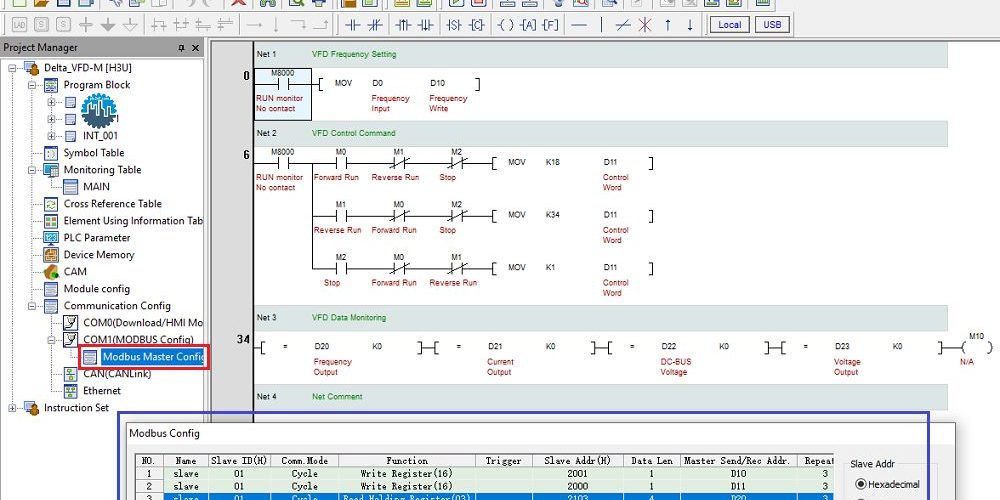Collapse the Monitoring Table node
1000x500 pixels.
pyautogui.click(x=32, y=170)
